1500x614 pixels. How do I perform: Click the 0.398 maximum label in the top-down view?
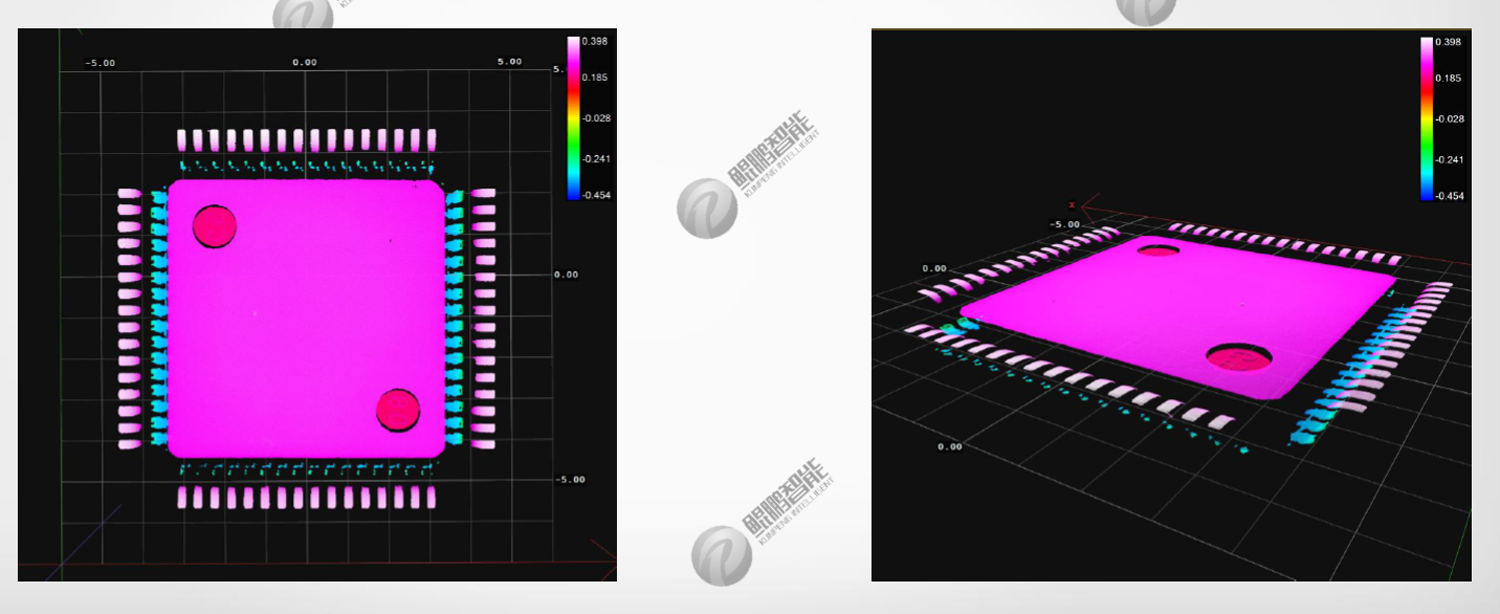pos(592,42)
